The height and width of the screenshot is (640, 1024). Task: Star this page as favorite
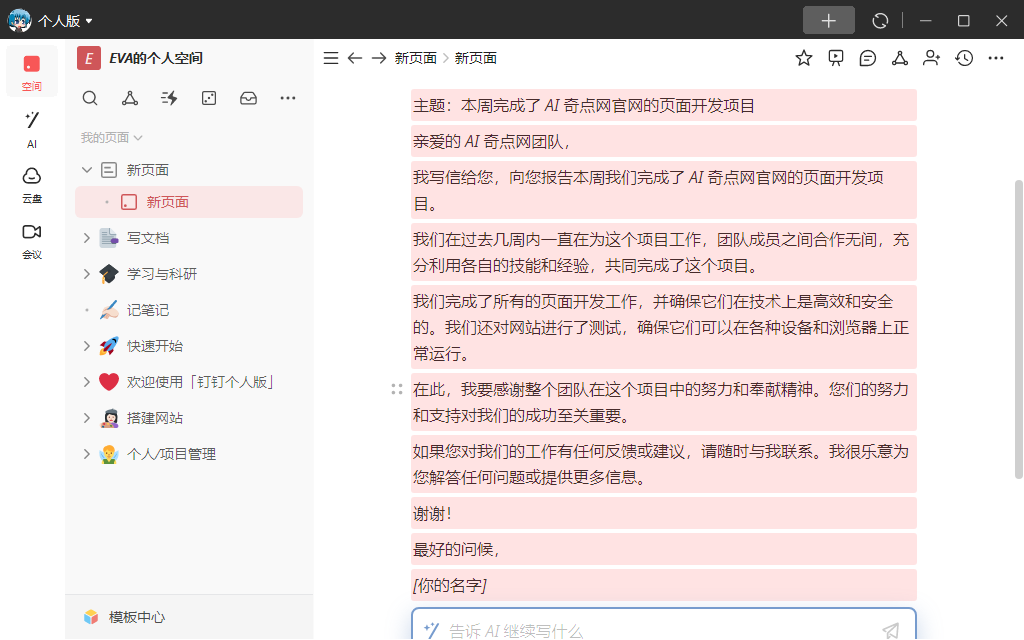click(804, 58)
